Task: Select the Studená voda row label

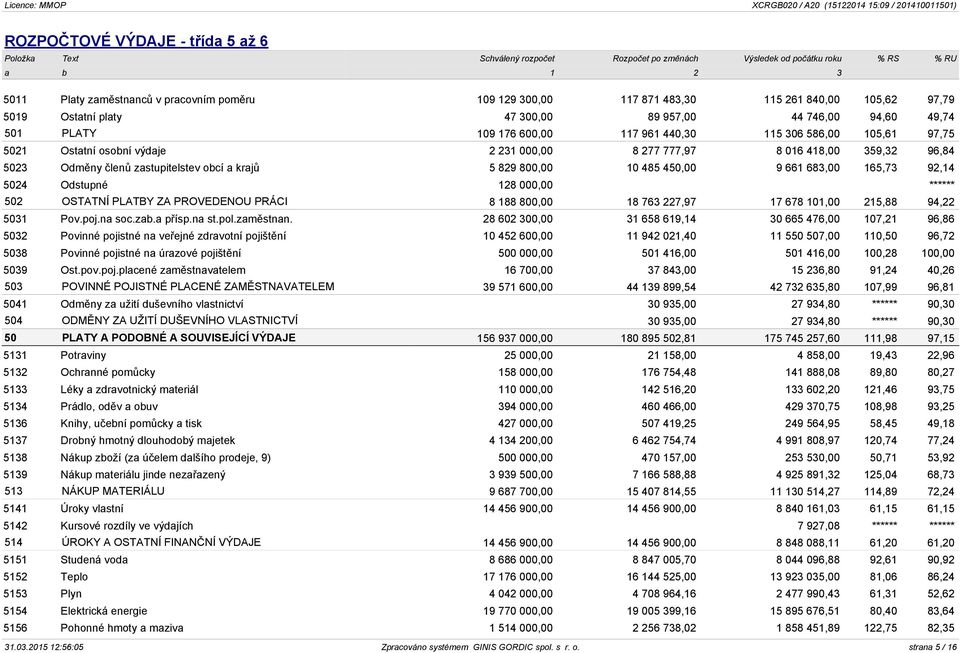Action: 94,560
